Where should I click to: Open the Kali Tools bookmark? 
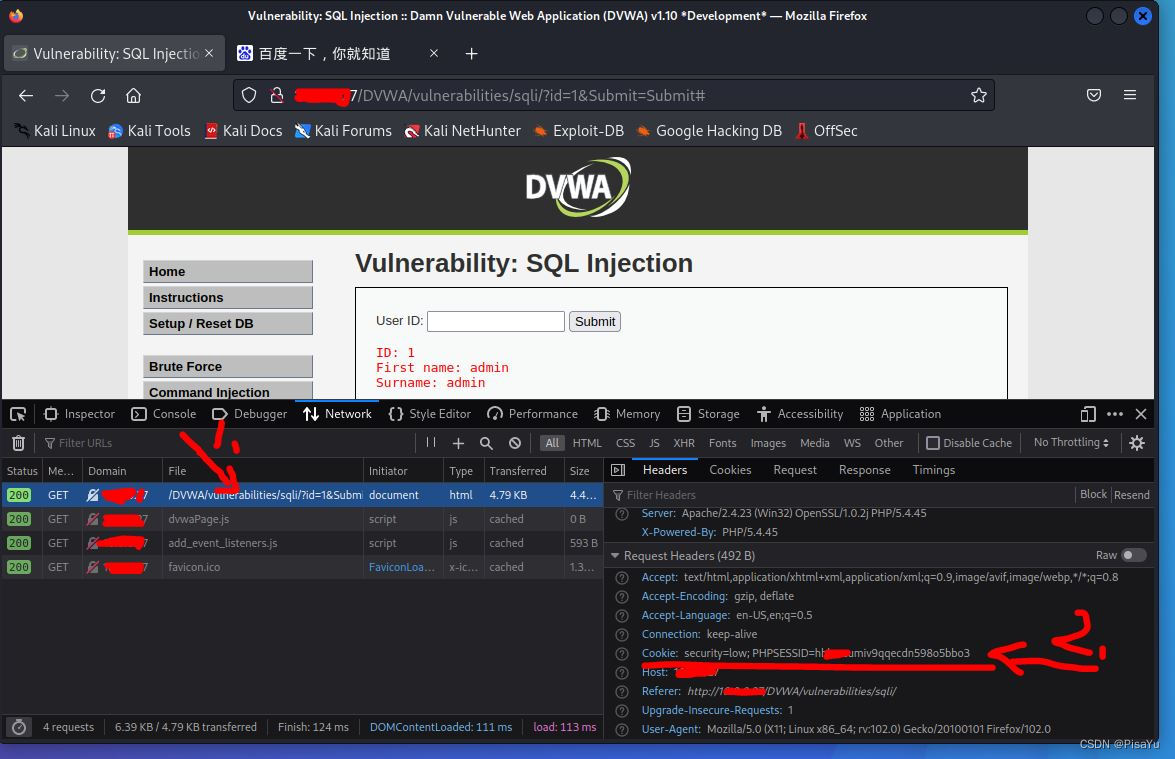[x=149, y=131]
